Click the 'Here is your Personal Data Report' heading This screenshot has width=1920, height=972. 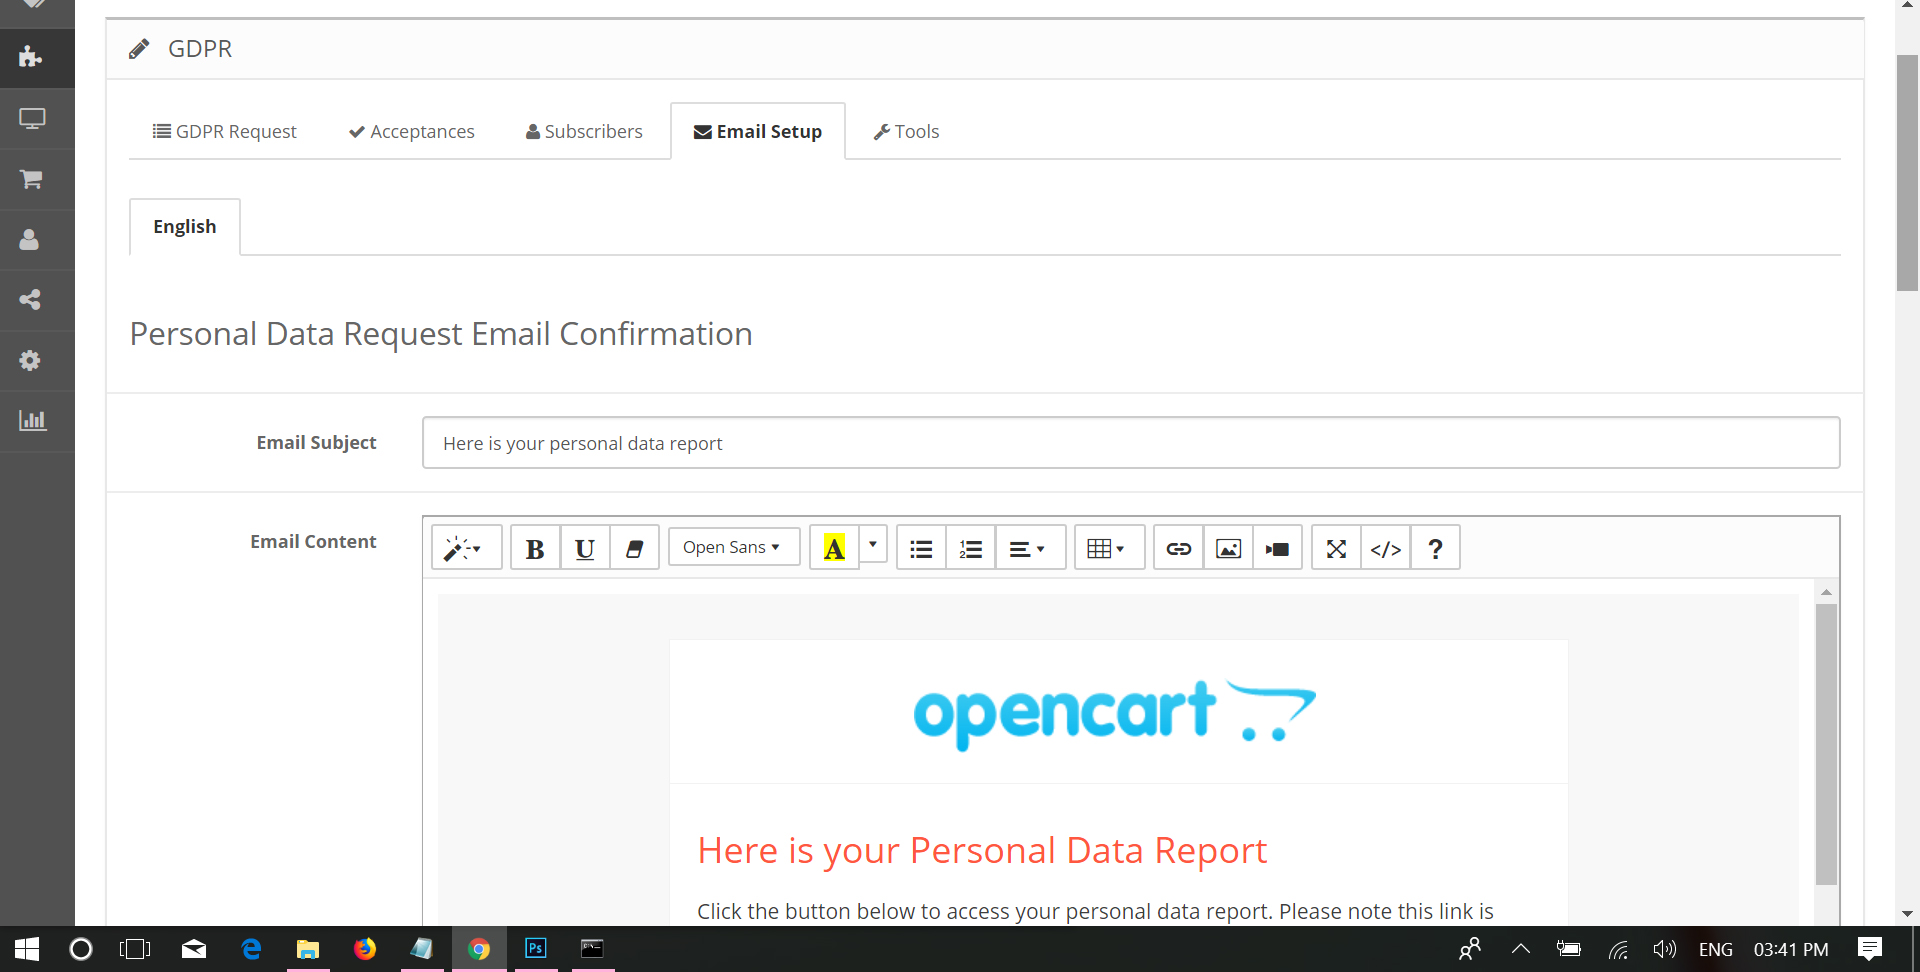pyautogui.click(x=982, y=850)
